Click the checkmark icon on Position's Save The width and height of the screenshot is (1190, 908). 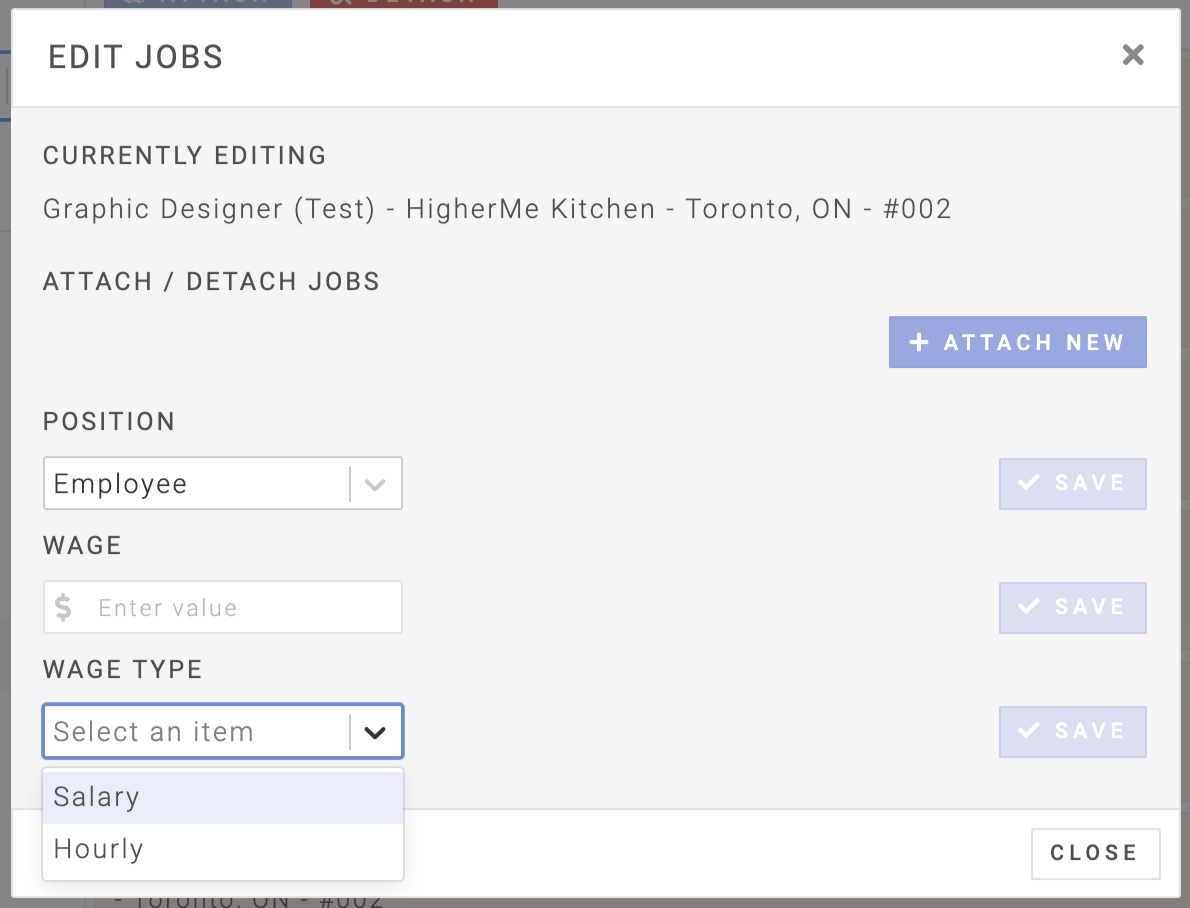point(1028,483)
